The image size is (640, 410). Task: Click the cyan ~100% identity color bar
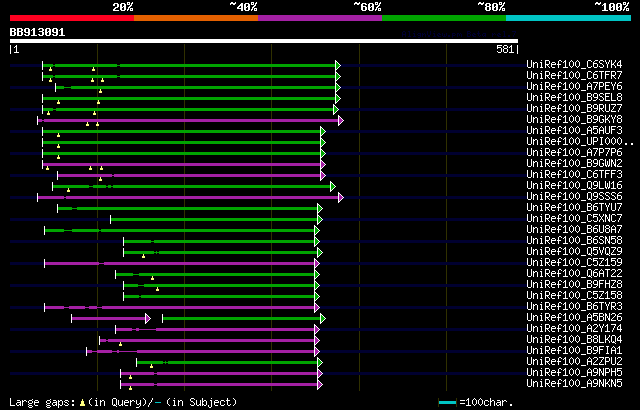(x=569, y=18)
